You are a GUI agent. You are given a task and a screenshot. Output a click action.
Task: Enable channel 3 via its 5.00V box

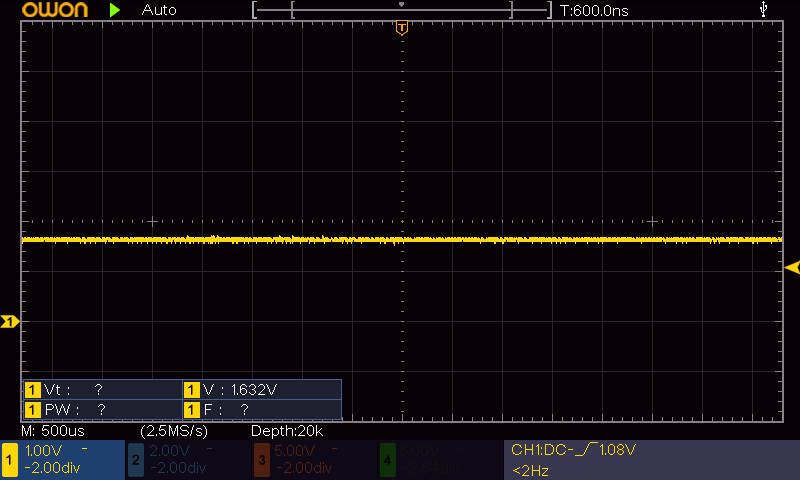pyautogui.click(x=313, y=460)
